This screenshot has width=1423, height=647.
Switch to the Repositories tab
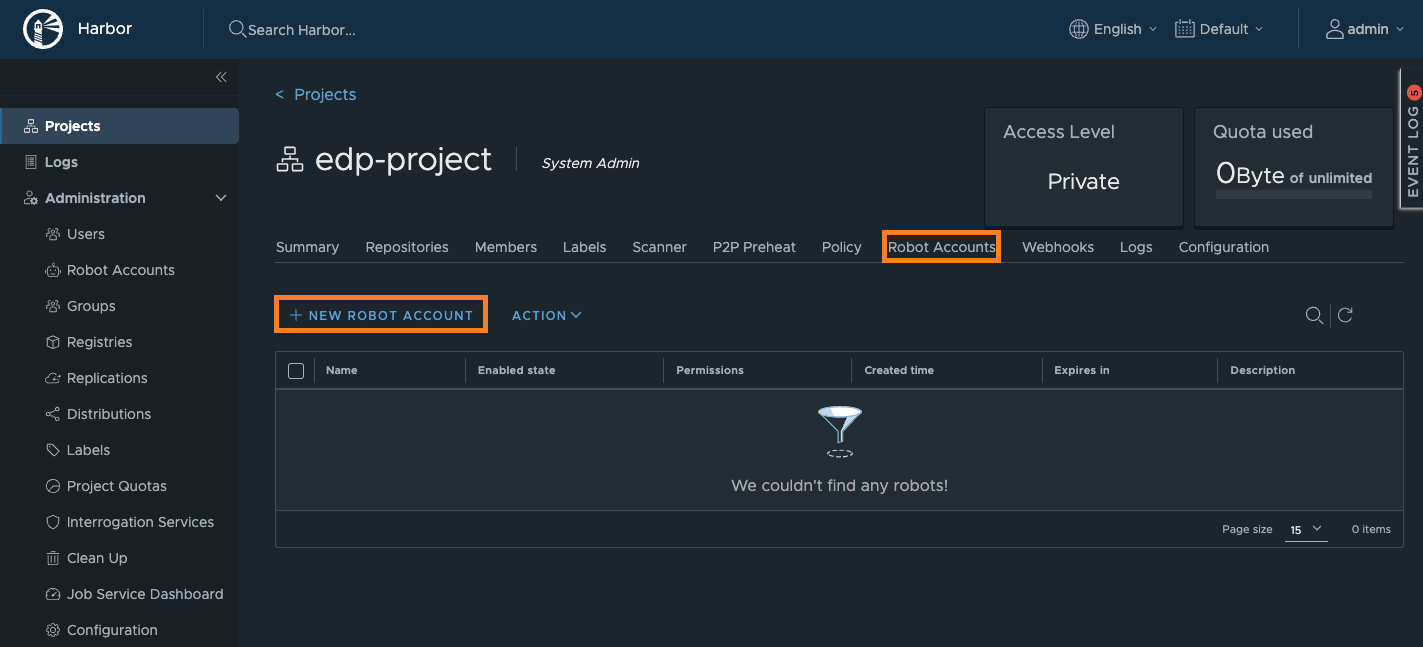pos(406,247)
